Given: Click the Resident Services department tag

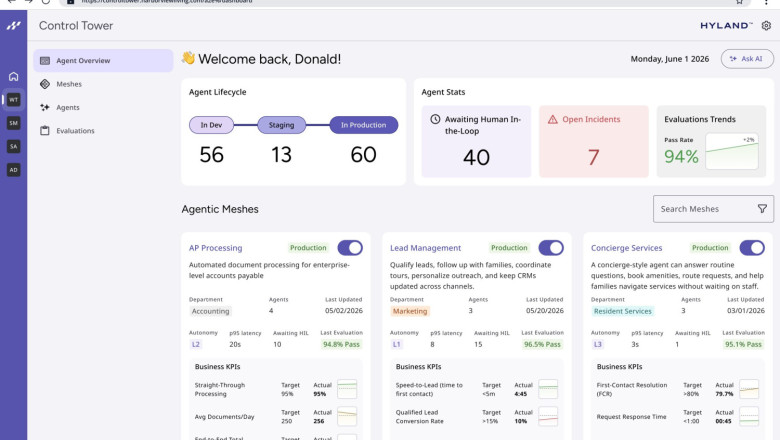Looking at the screenshot, I should click(x=622, y=311).
